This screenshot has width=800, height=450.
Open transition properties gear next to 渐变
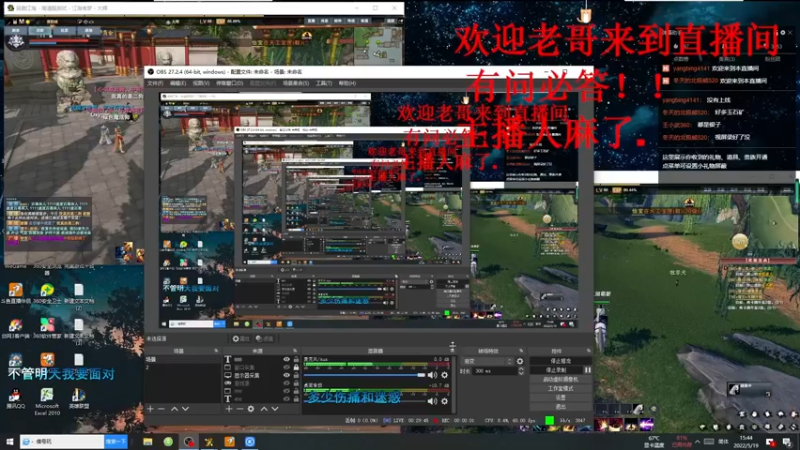click(x=520, y=361)
